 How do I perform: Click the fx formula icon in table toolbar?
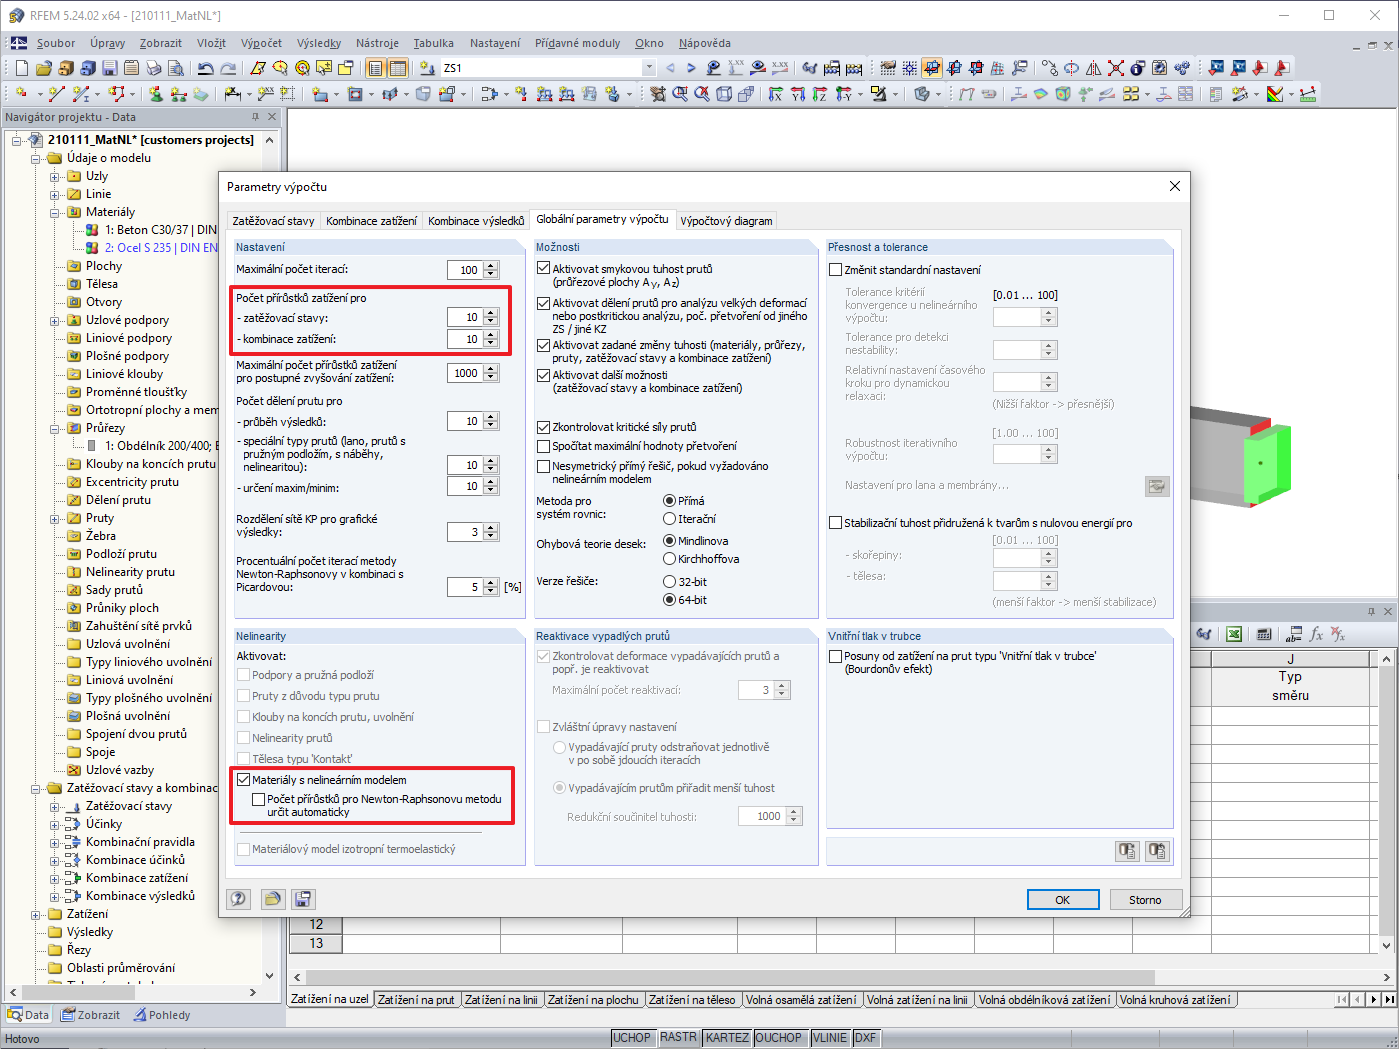coord(1316,634)
